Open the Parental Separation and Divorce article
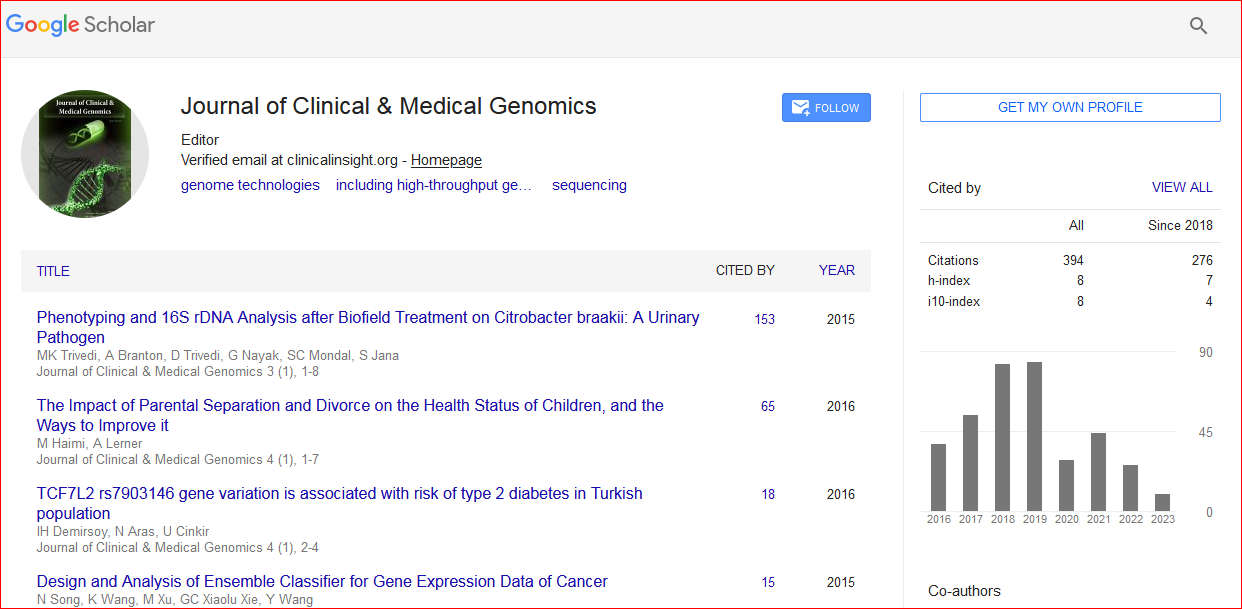Screen dimensions: 1242x609 point(349,406)
